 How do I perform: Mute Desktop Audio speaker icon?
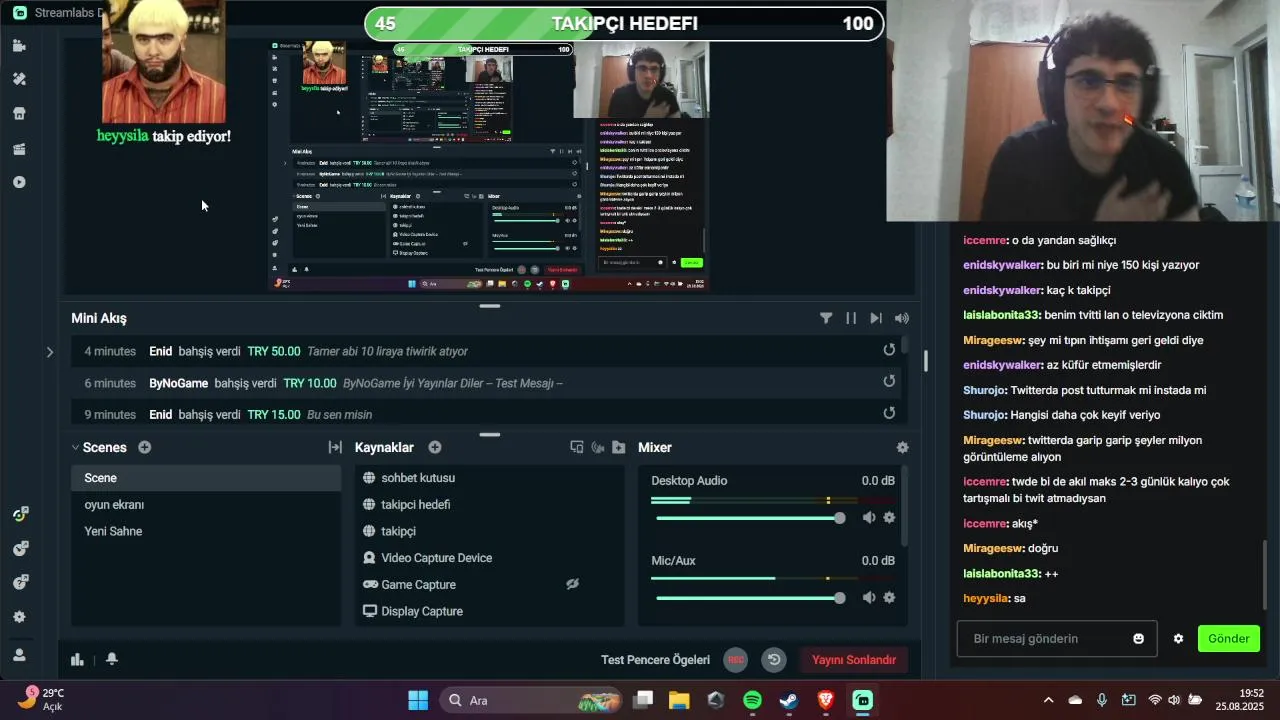click(x=869, y=517)
